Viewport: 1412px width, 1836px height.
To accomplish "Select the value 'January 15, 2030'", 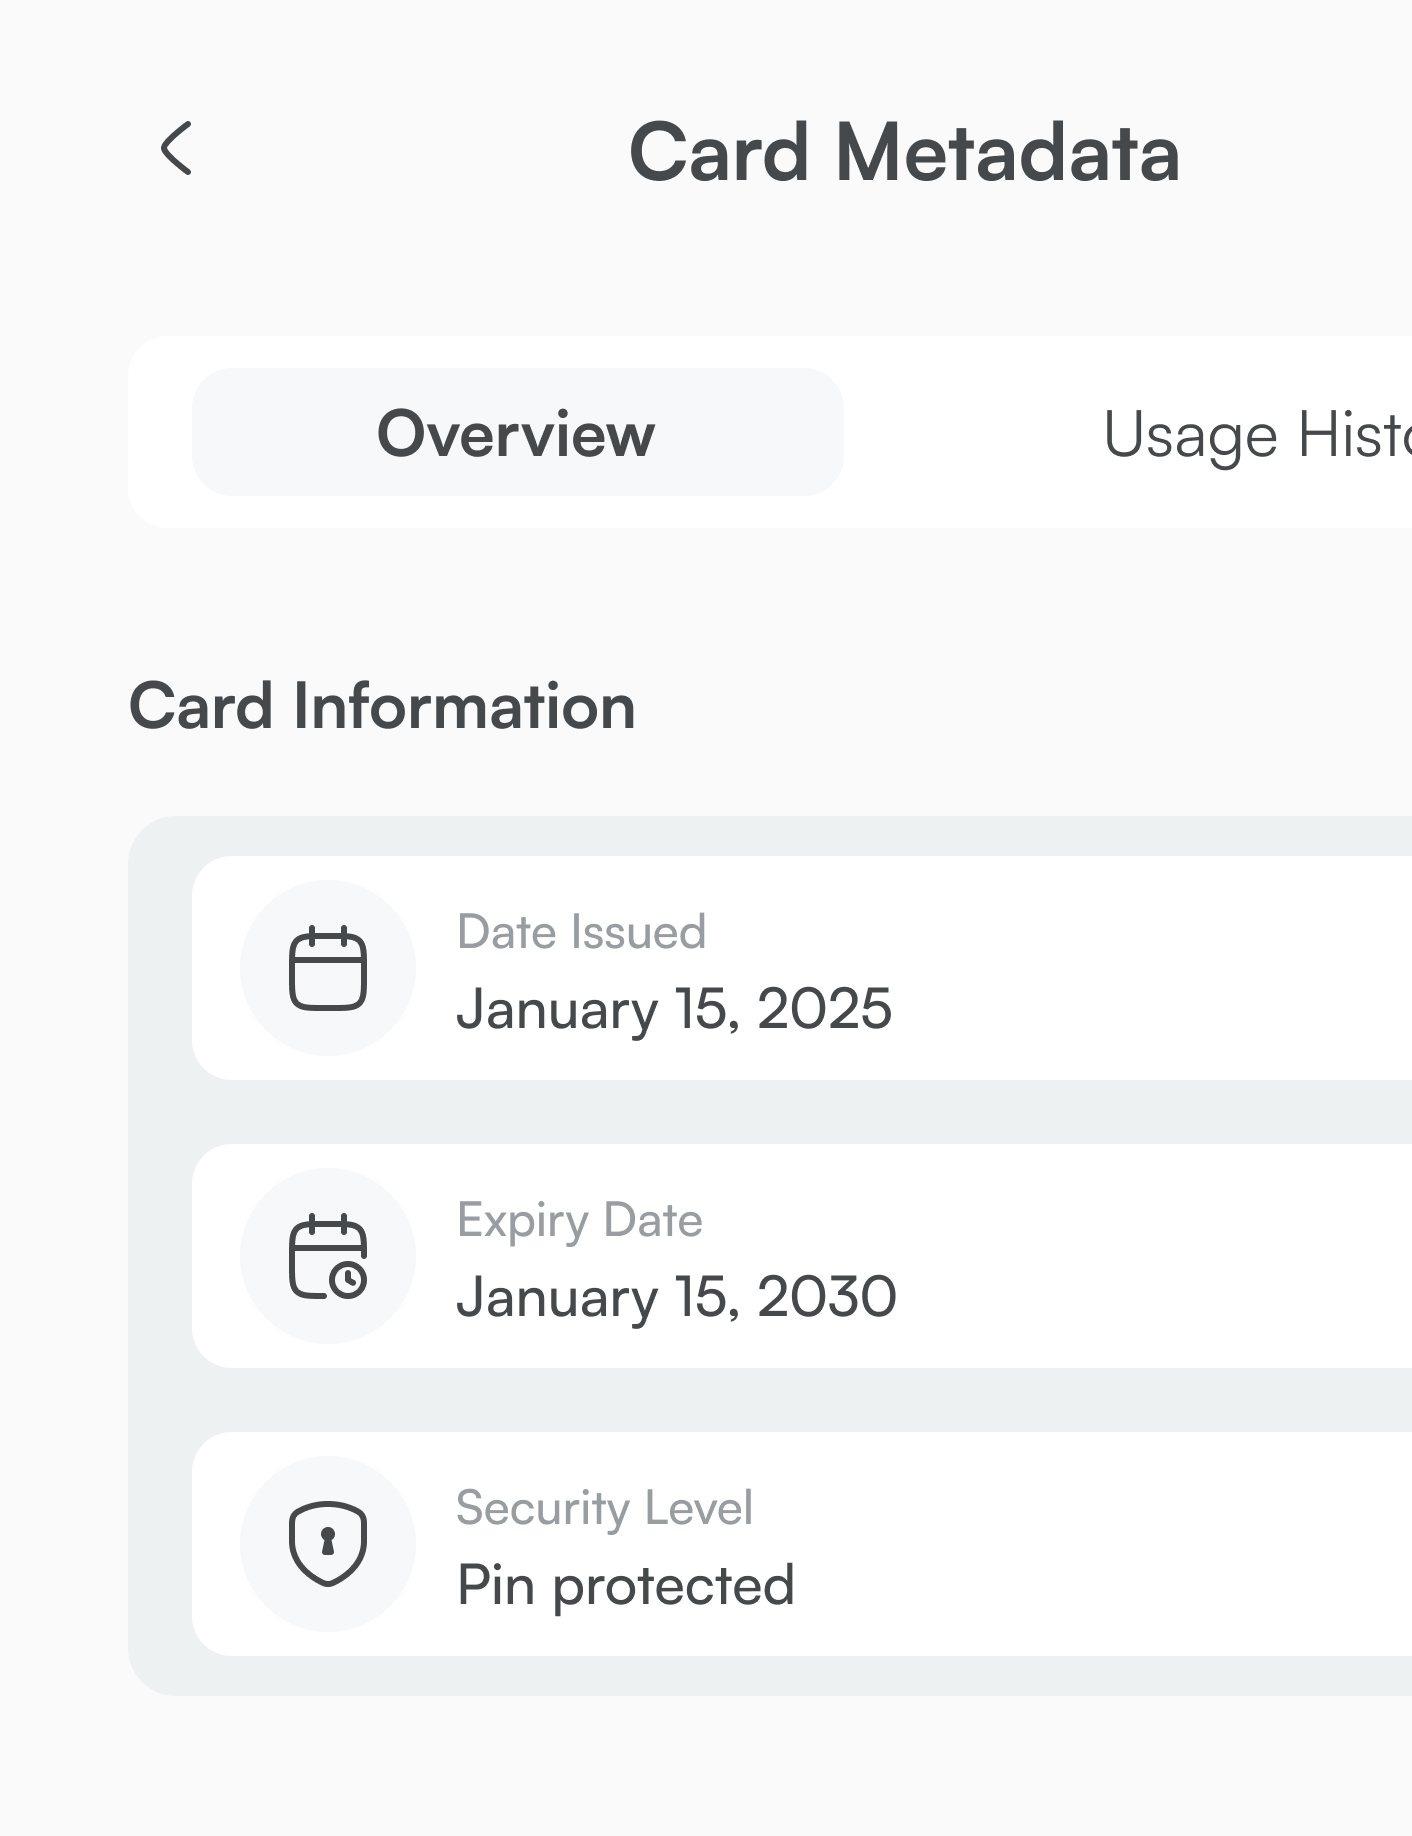I will point(676,1296).
